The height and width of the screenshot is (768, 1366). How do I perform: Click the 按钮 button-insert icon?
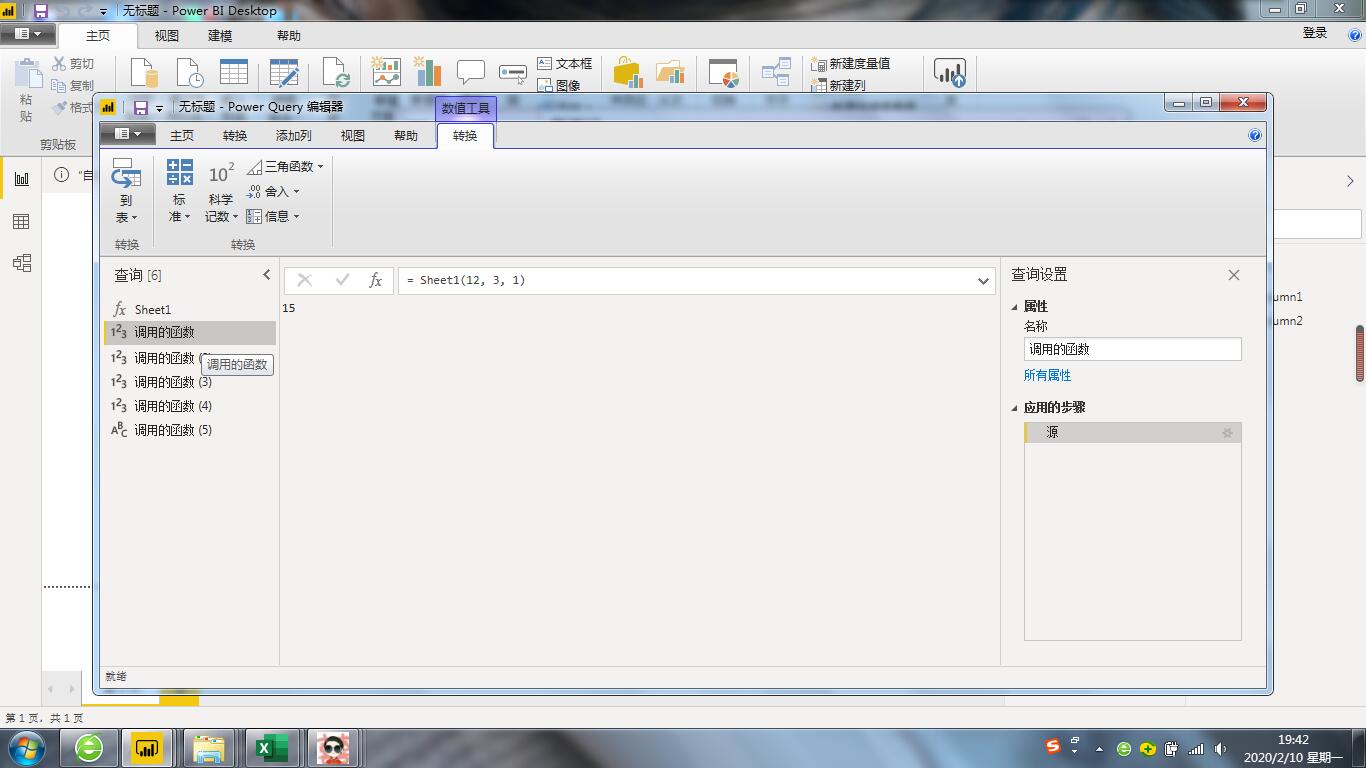point(513,73)
